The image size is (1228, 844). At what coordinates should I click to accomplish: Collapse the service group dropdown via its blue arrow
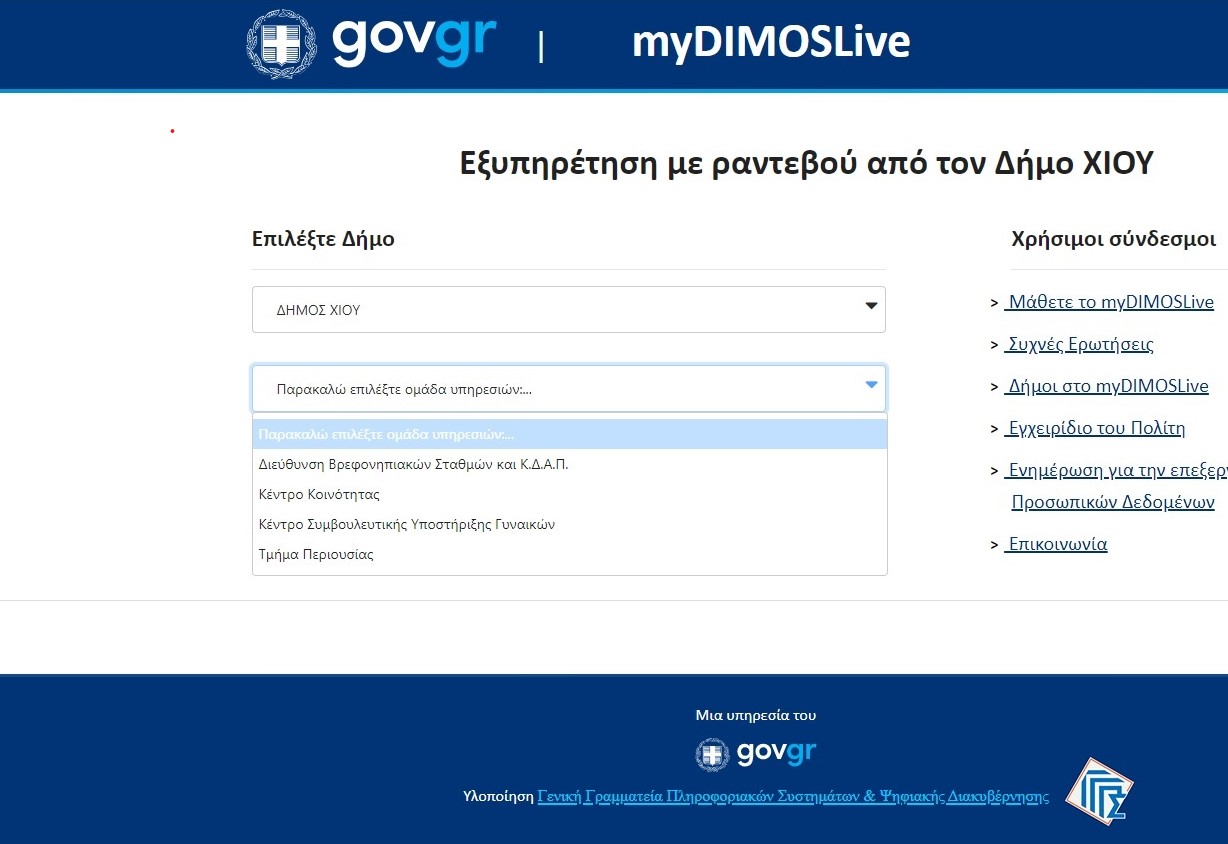(x=871, y=385)
